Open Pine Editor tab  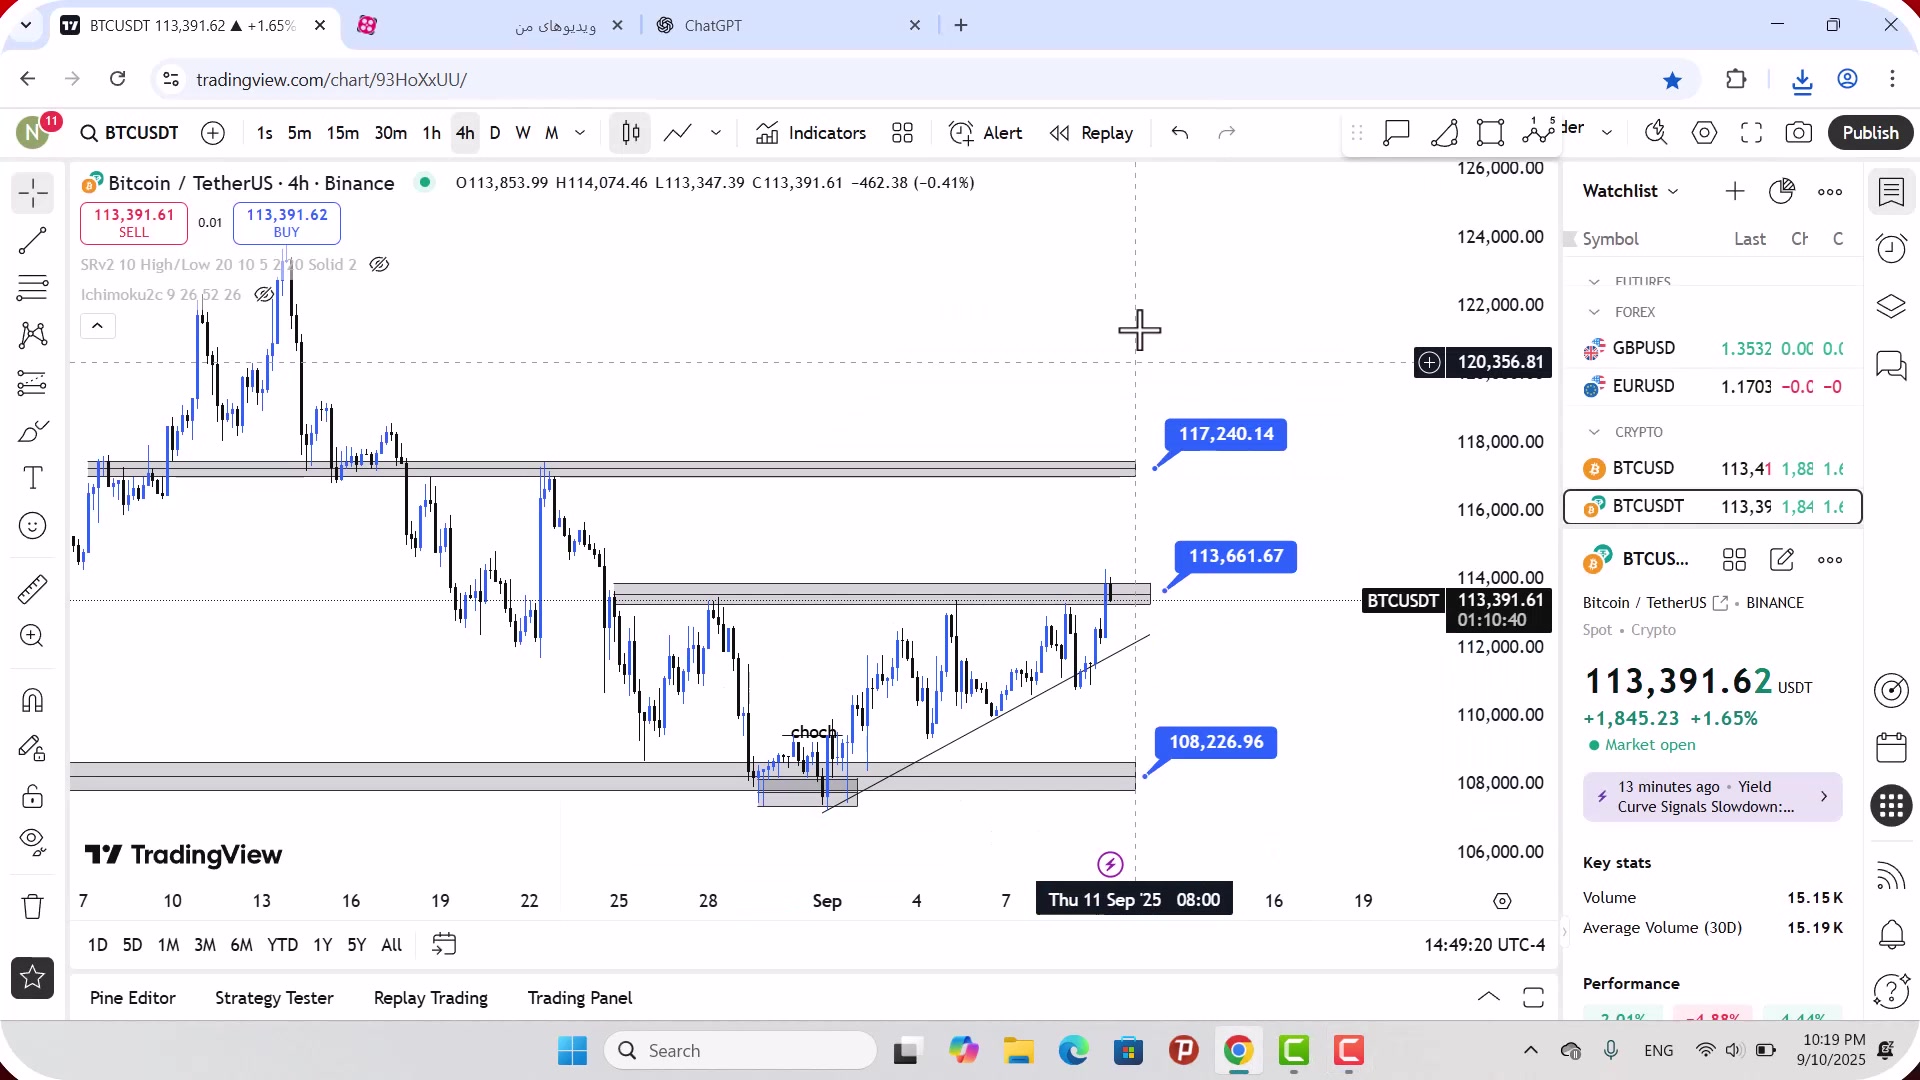click(x=133, y=998)
